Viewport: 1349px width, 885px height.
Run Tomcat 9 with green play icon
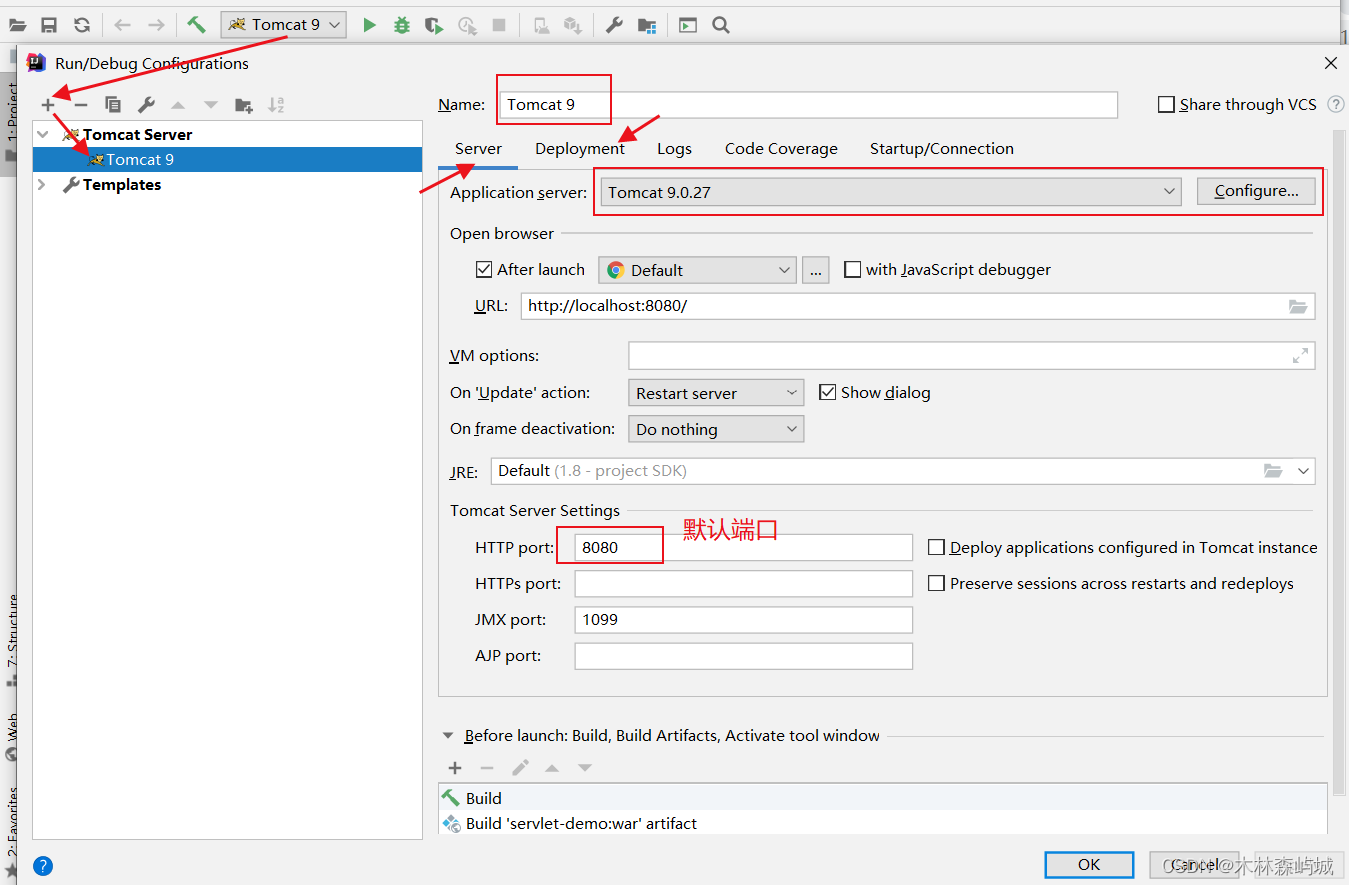369,25
